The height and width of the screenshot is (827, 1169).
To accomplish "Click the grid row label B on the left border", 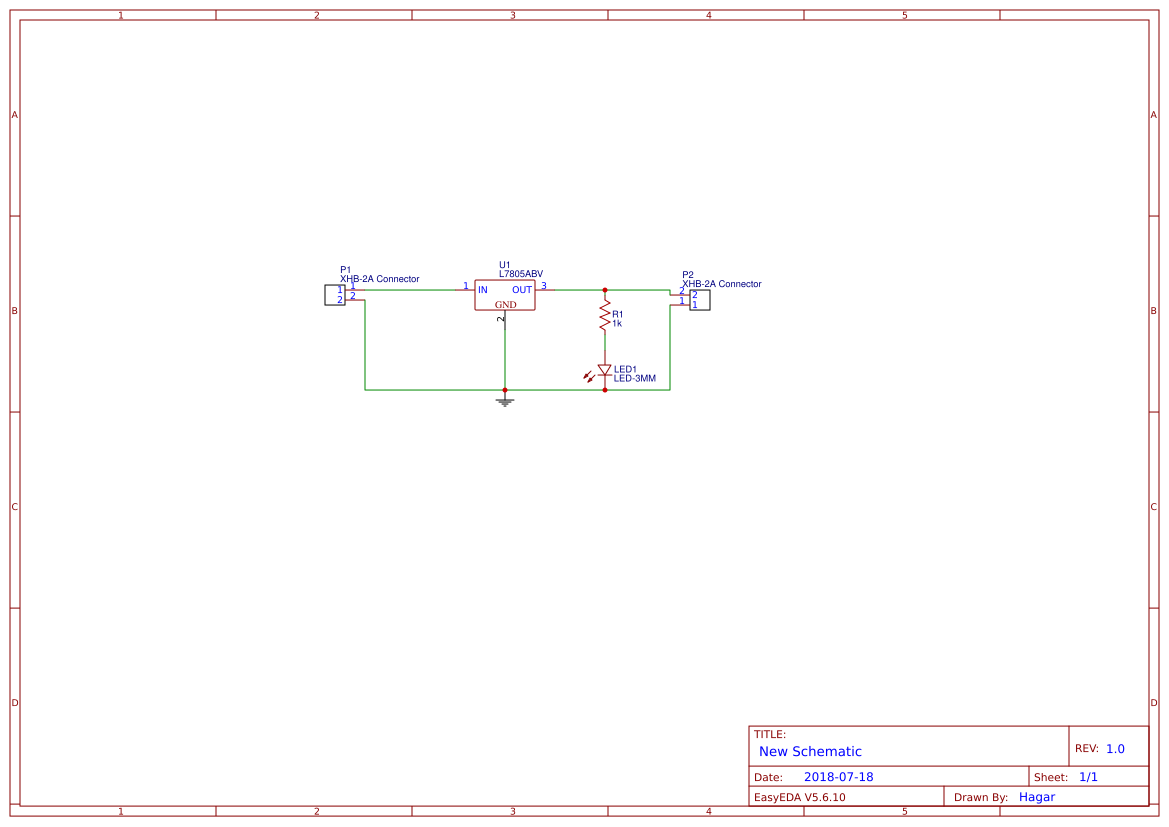I will [14, 311].
